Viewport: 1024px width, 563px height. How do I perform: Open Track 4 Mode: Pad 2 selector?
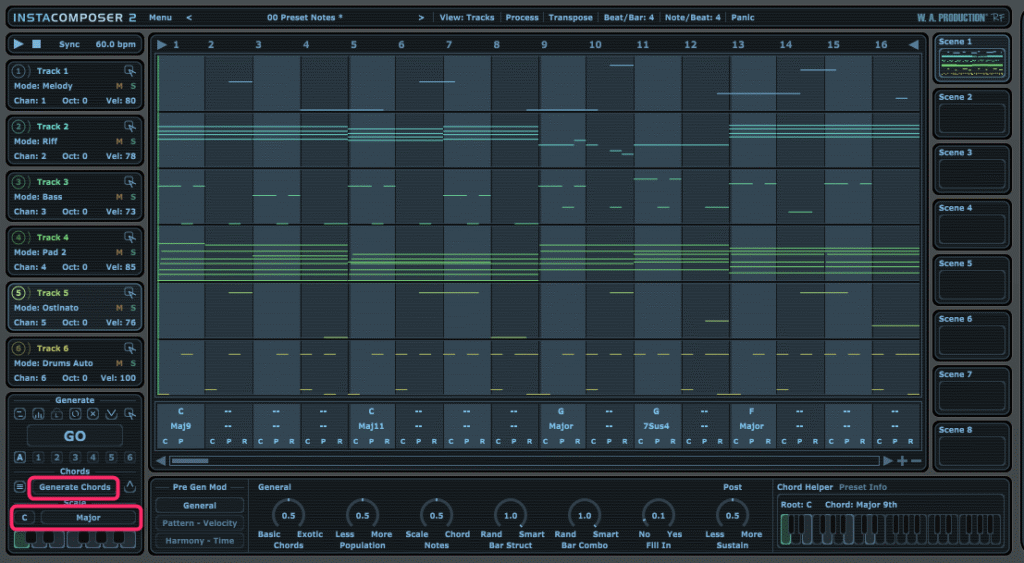click(40, 253)
